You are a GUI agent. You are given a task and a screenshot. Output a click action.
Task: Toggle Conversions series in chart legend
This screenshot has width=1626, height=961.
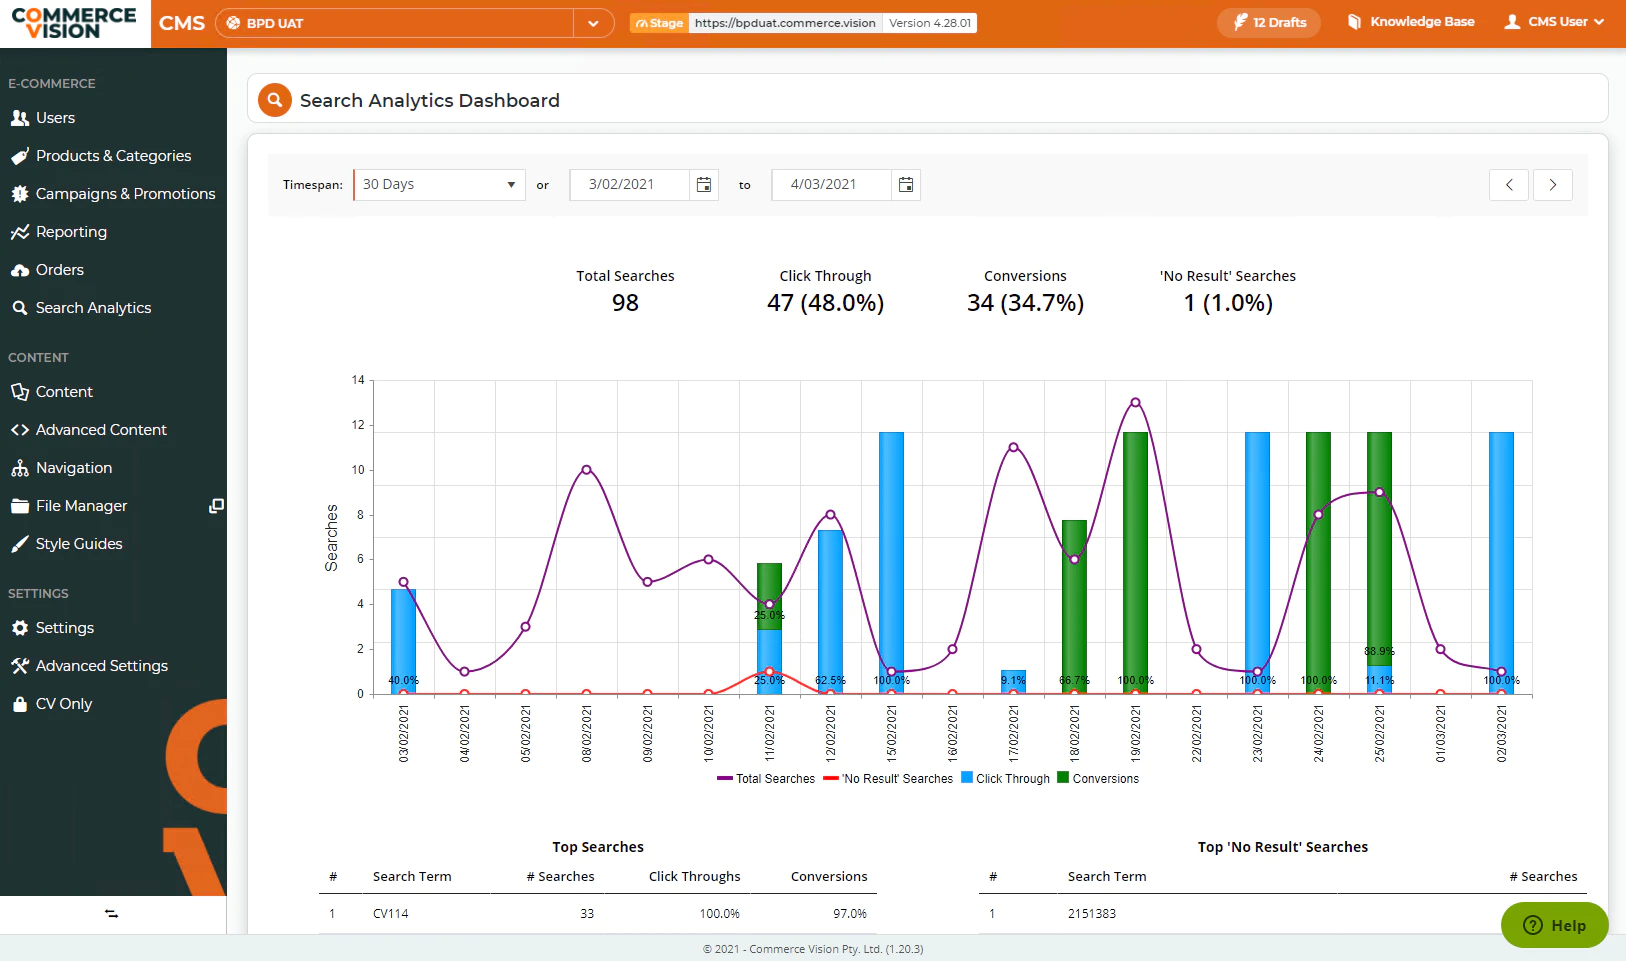(x=1098, y=779)
